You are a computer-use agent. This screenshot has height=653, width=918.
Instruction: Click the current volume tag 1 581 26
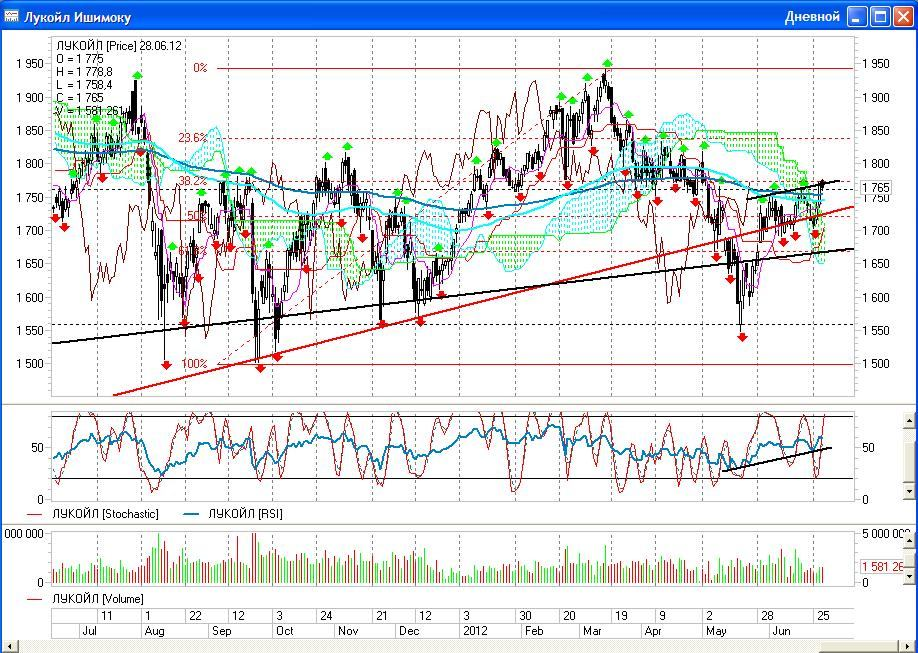click(x=883, y=566)
